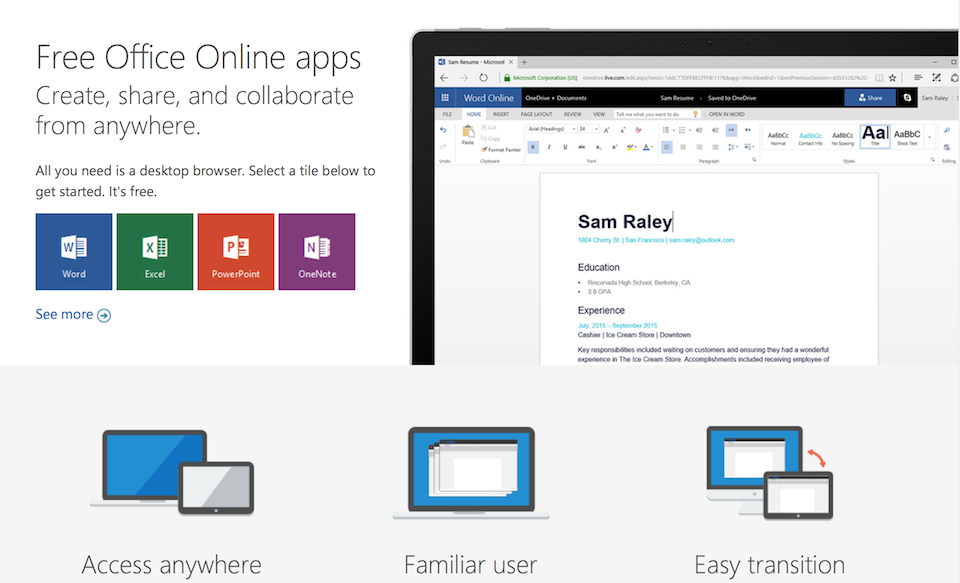Launch the Excel Online tile
960x583 pixels.
(x=155, y=252)
